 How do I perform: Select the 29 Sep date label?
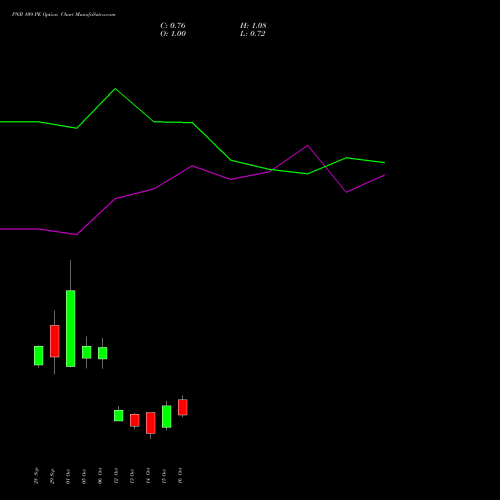click(x=52, y=476)
